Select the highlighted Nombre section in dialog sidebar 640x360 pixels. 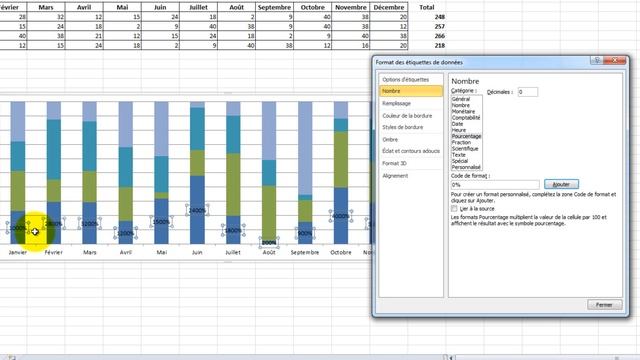(411, 91)
